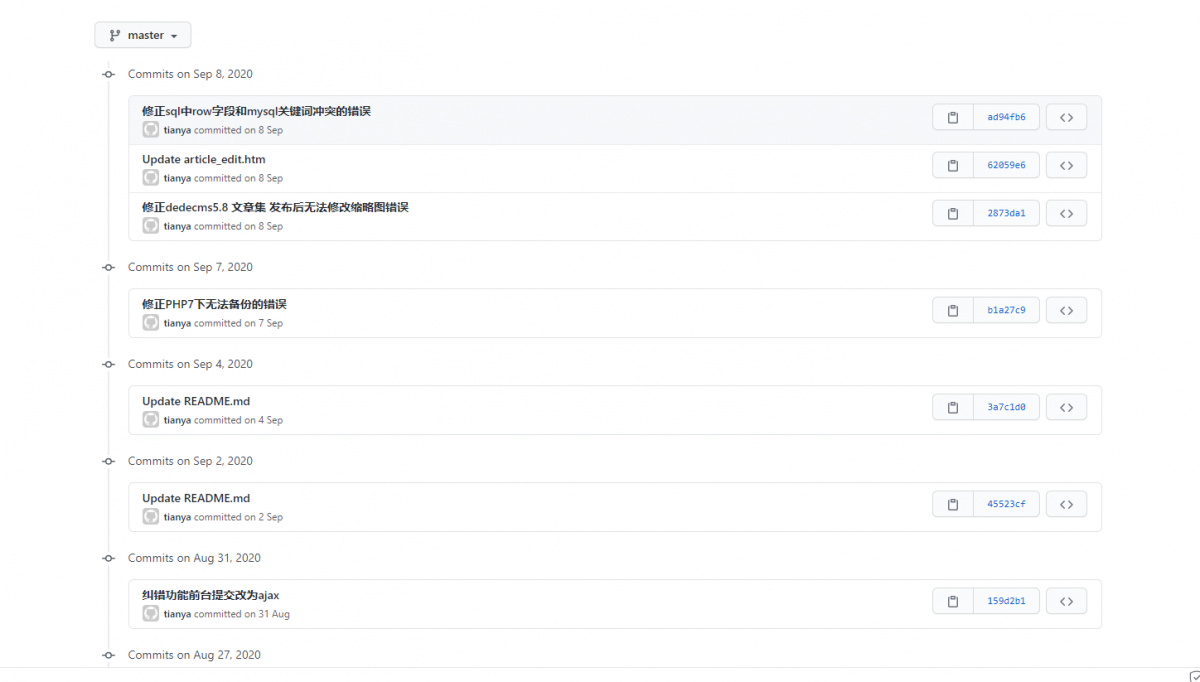The width and height of the screenshot is (1200, 682).
Task: Click author tianya on Sep 4 commit
Action: [x=177, y=420]
